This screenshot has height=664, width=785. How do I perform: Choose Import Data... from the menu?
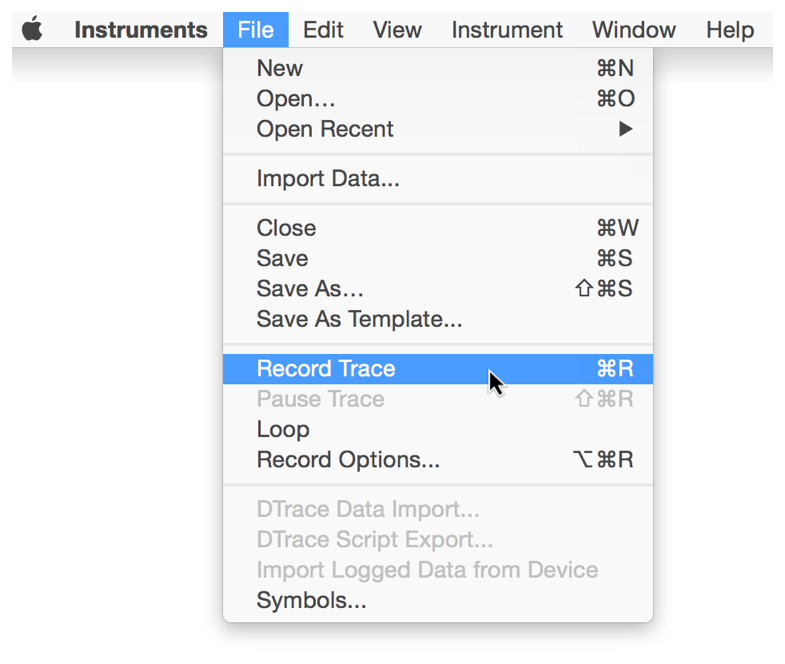tap(328, 179)
